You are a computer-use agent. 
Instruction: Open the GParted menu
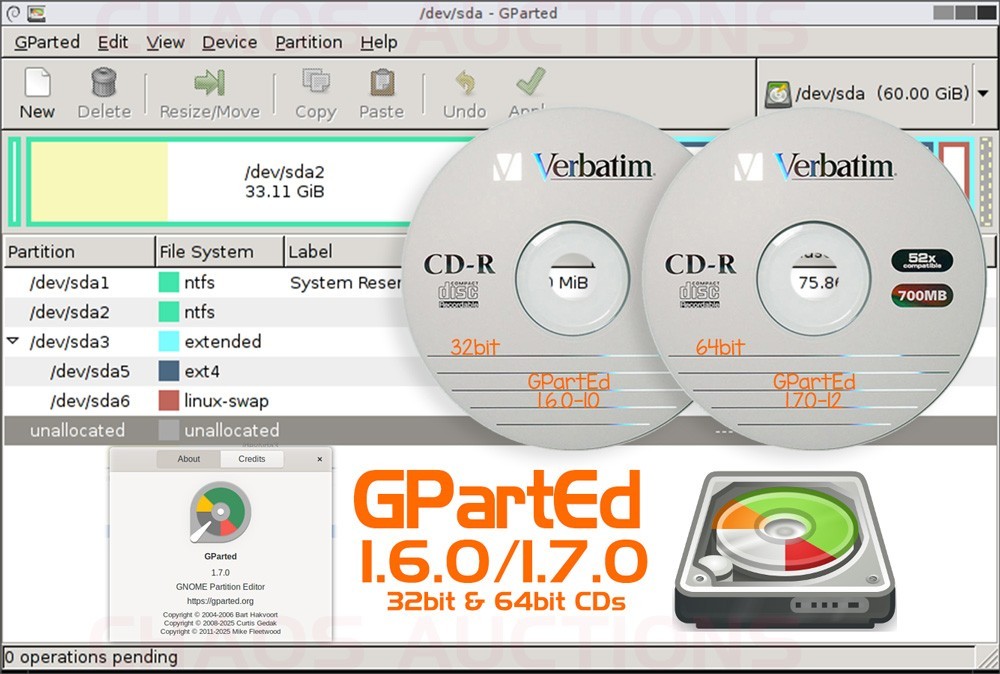pyautogui.click(x=47, y=42)
